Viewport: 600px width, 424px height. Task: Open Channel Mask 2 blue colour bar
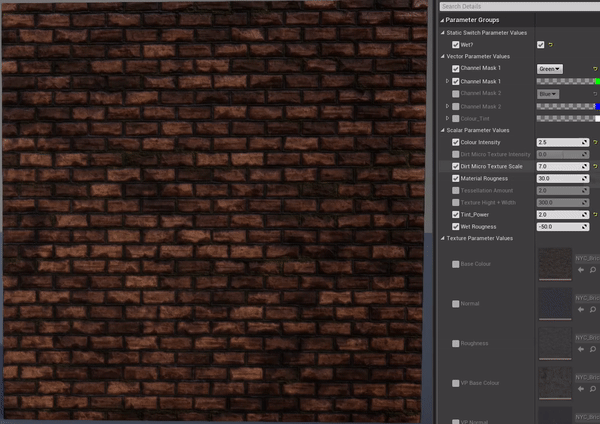pos(568,106)
